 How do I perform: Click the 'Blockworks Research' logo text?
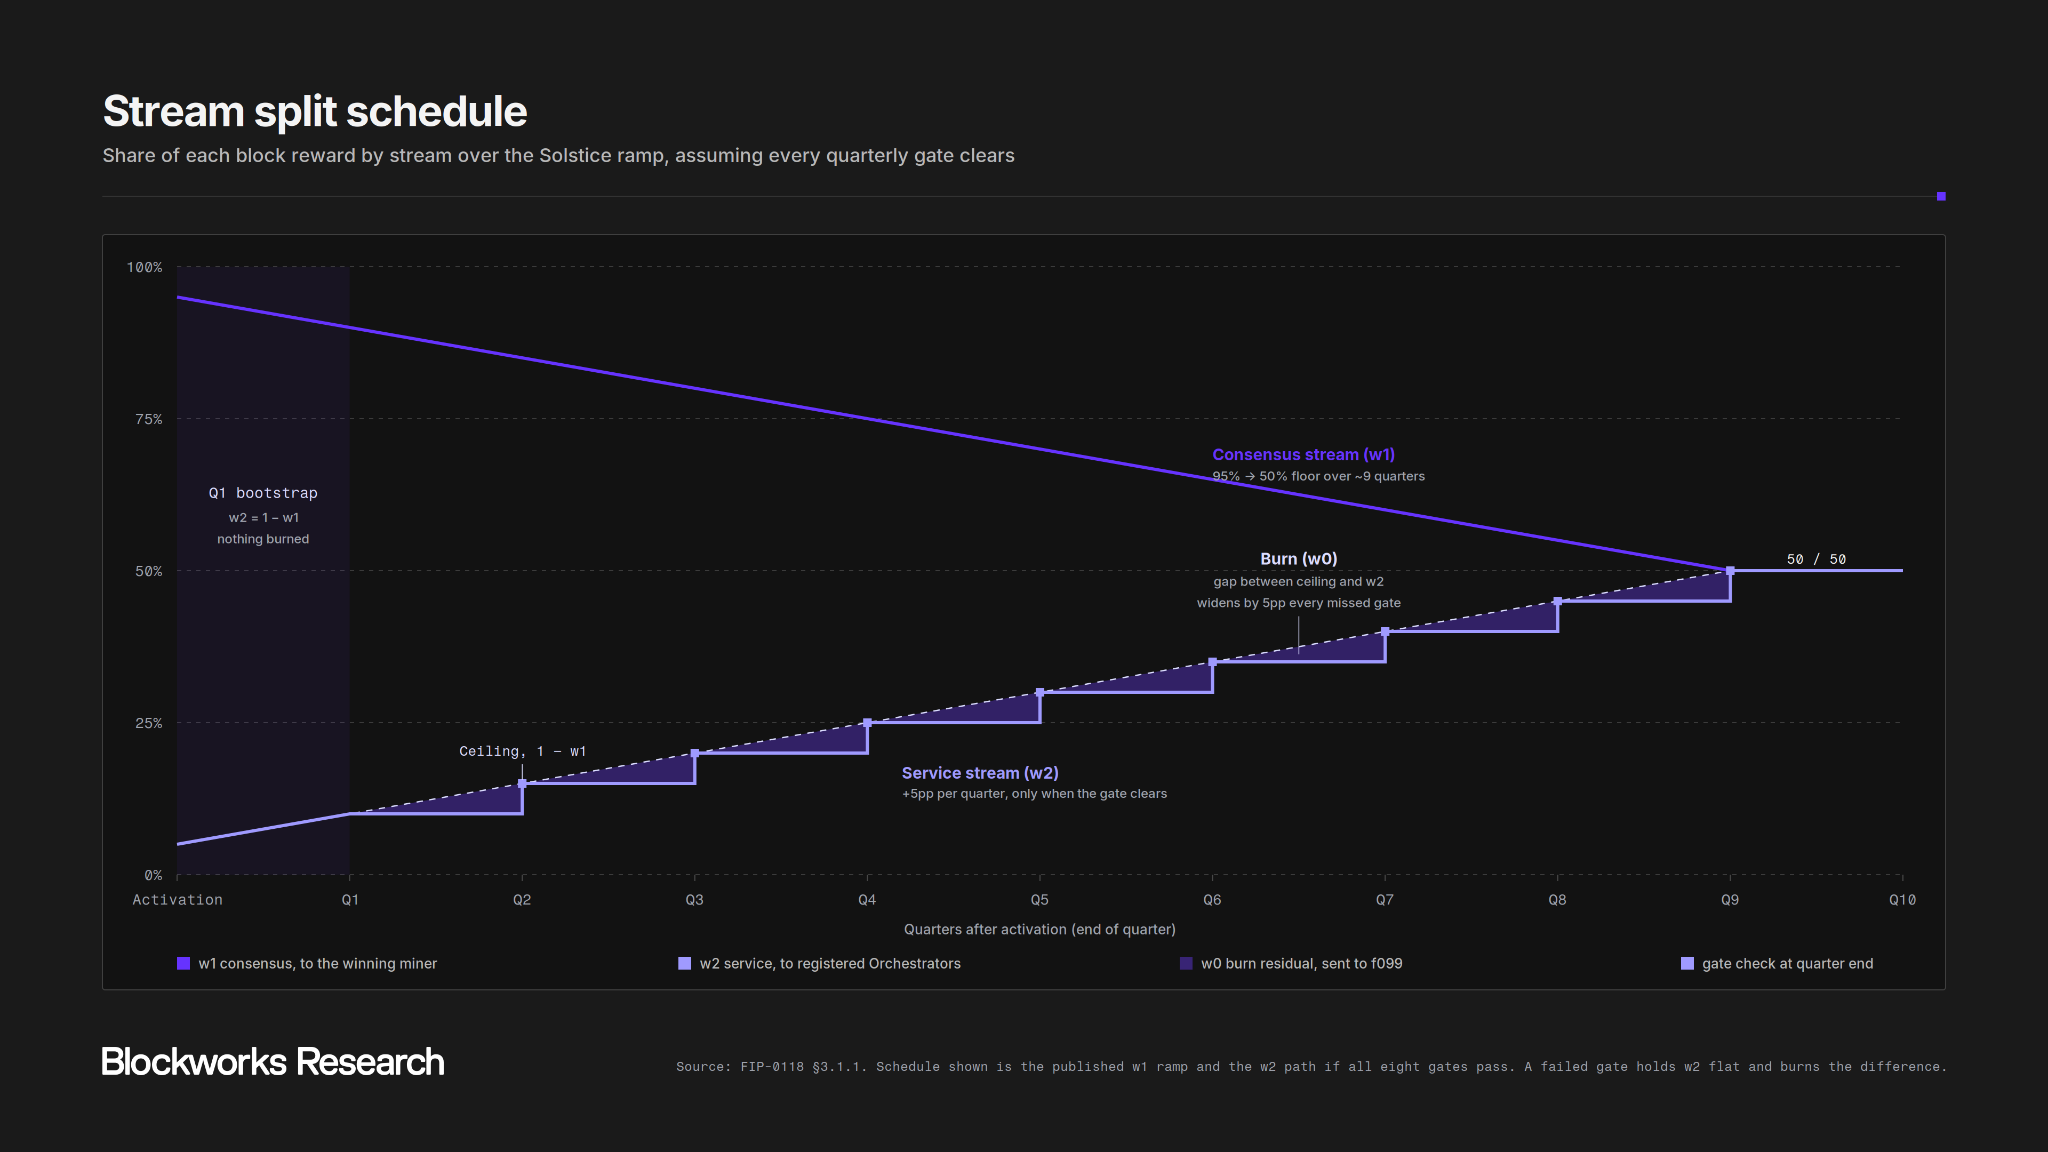[273, 1062]
